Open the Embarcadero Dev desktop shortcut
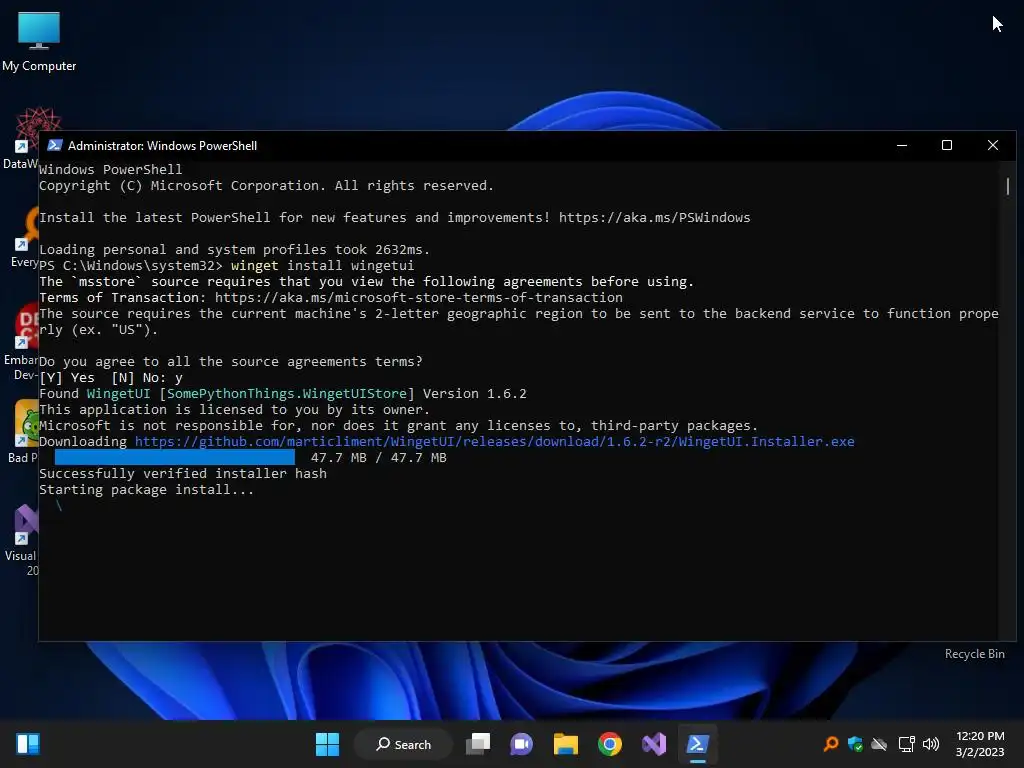Image resolution: width=1024 pixels, height=768 pixels. (x=21, y=342)
